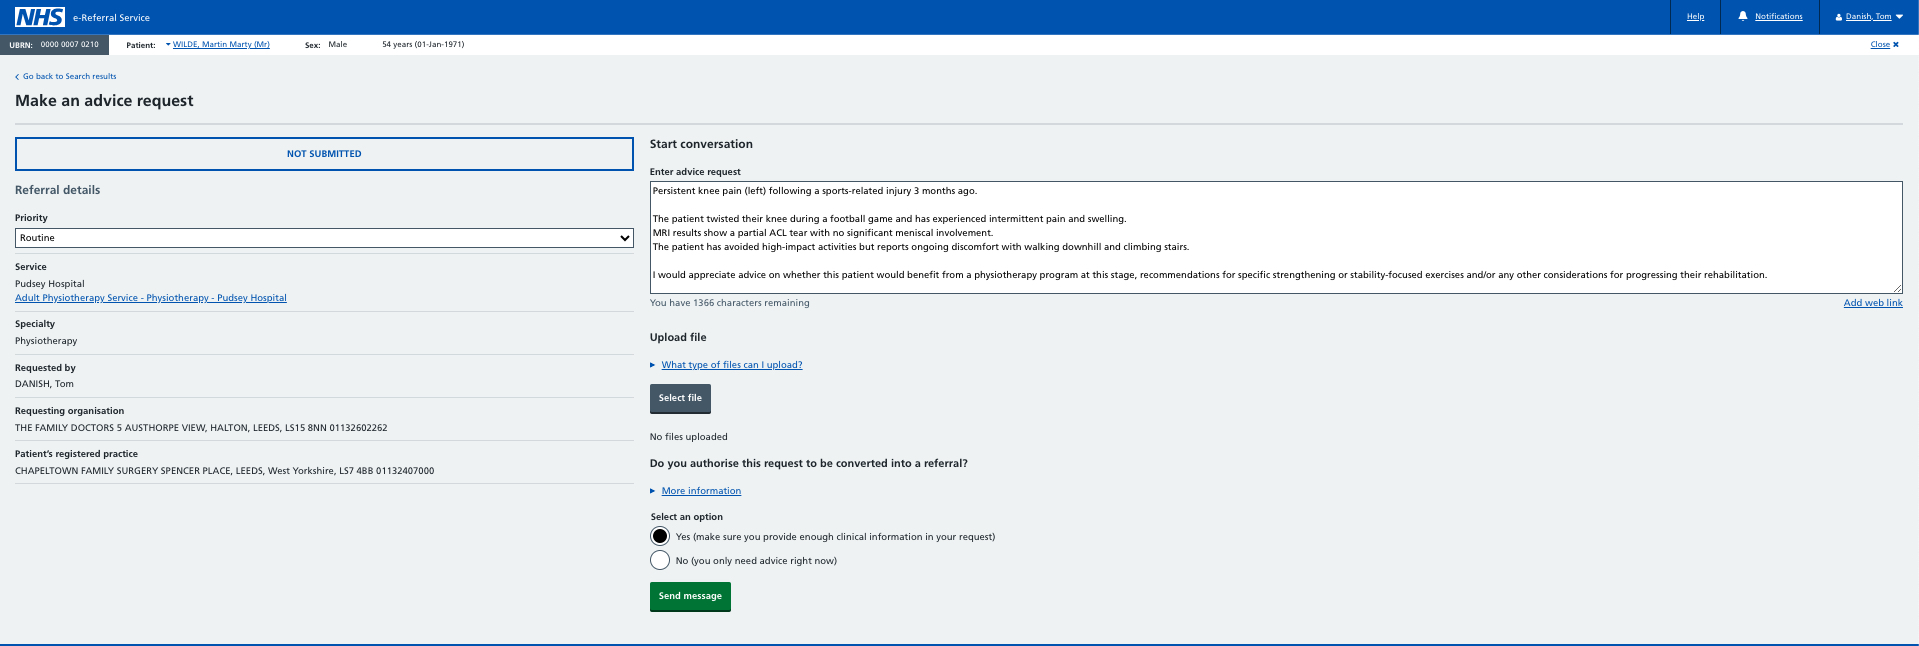Viewport: 1919px width, 646px height.
Task: Open Adult Physiotherapy Service Pudsey Hospital link
Action: point(151,298)
